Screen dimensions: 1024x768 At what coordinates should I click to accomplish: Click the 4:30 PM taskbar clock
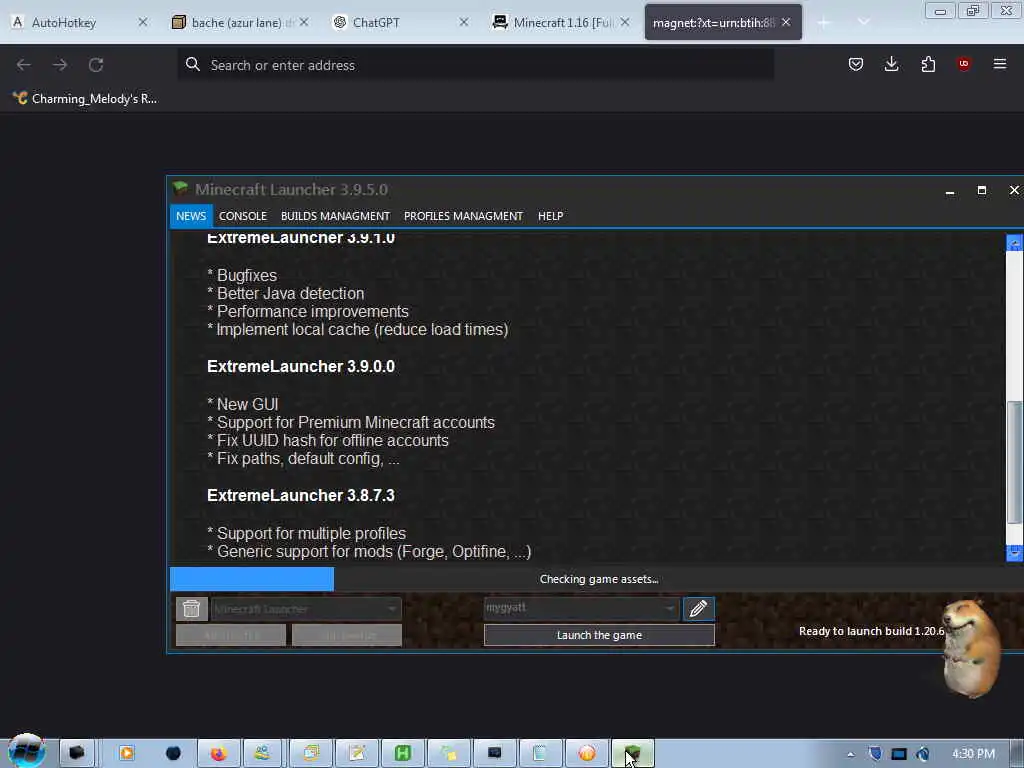pyautogui.click(x=973, y=754)
